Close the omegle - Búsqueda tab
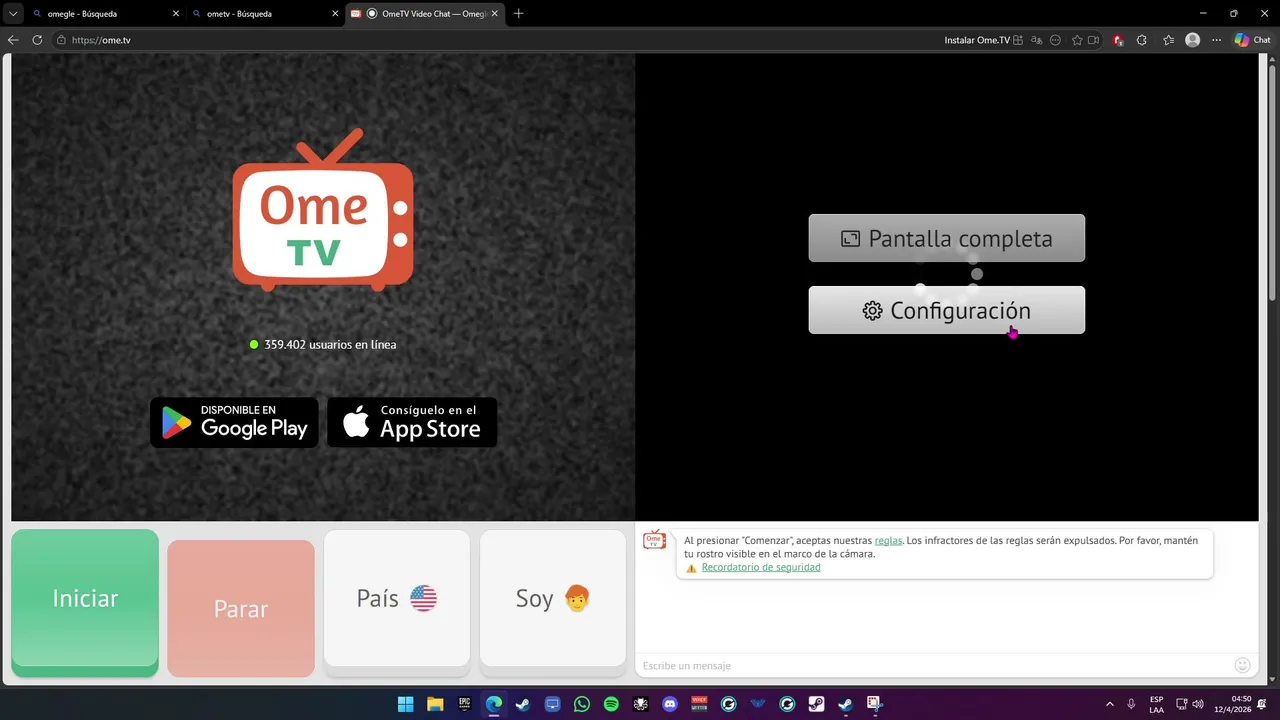Viewport: 1280px width, 720px height. pyautogui.click(x=176, y=14)
